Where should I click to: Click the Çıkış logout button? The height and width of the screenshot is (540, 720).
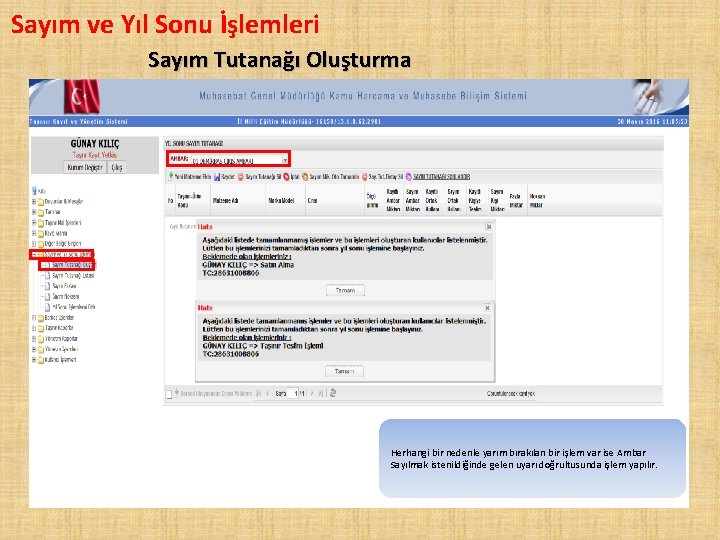(x=117, y=167)
